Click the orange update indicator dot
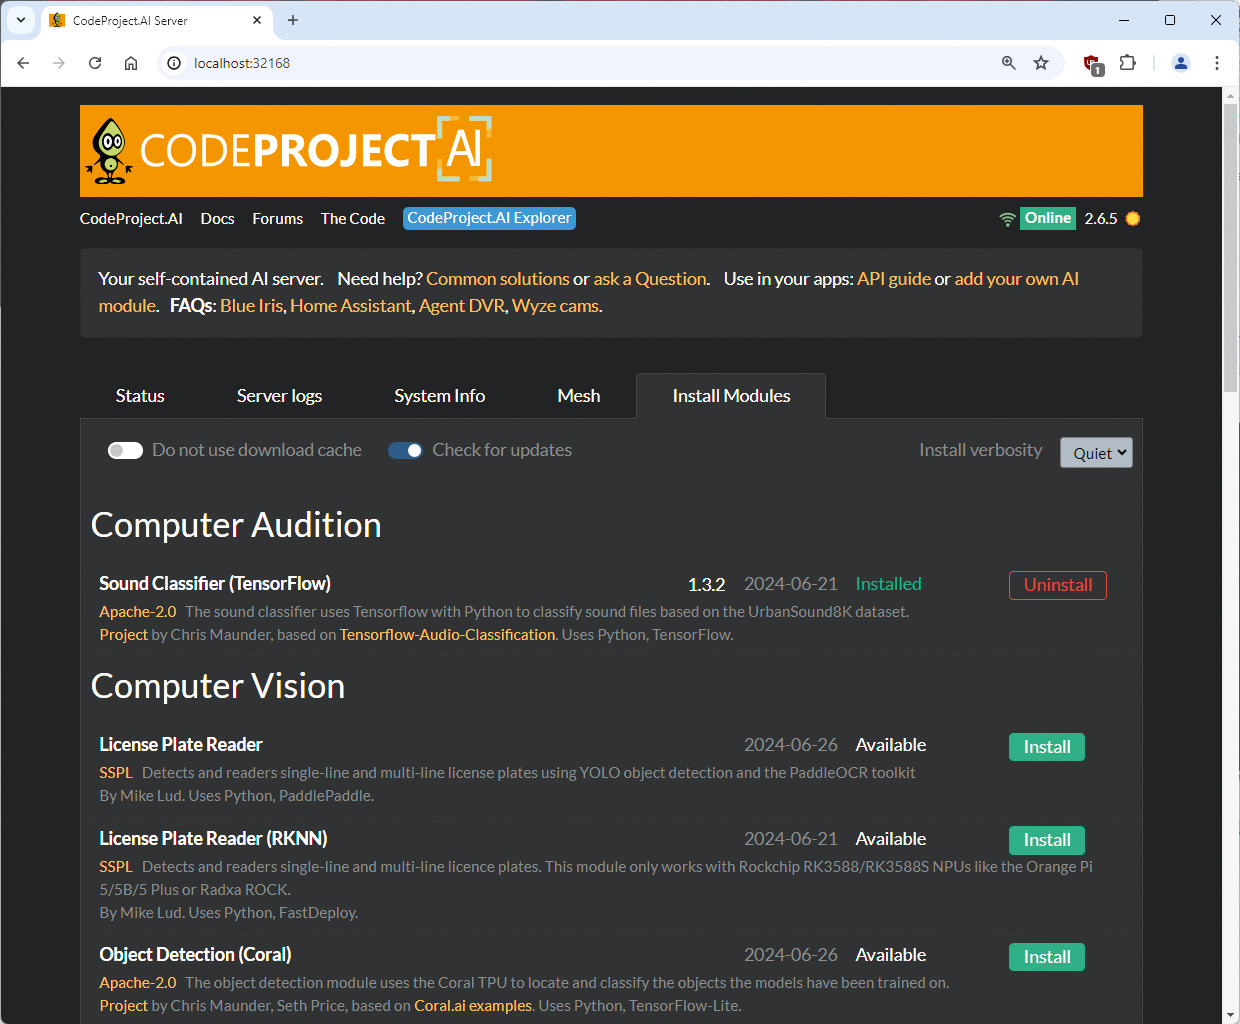This screenshot has width=1240, height=1024. 1133,219
